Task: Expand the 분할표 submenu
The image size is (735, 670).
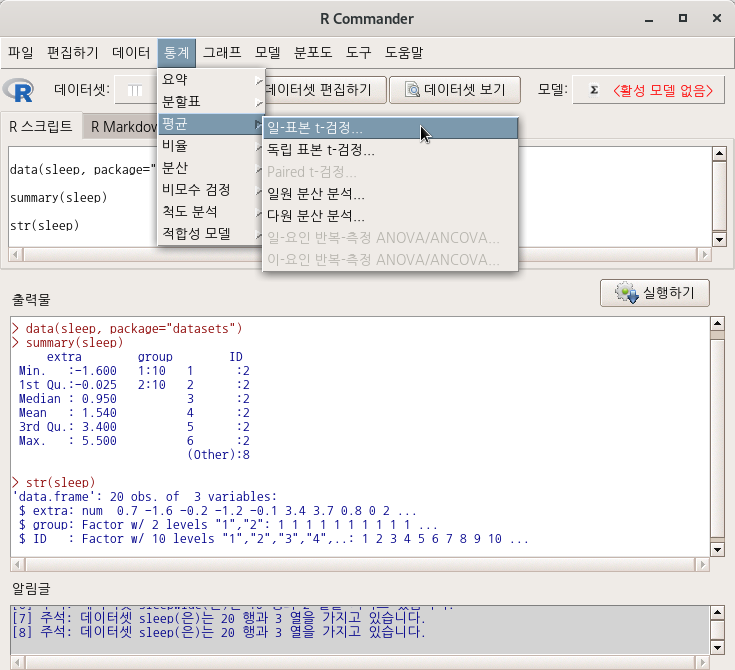Action: pyautogui.click(x=211, y=102)
